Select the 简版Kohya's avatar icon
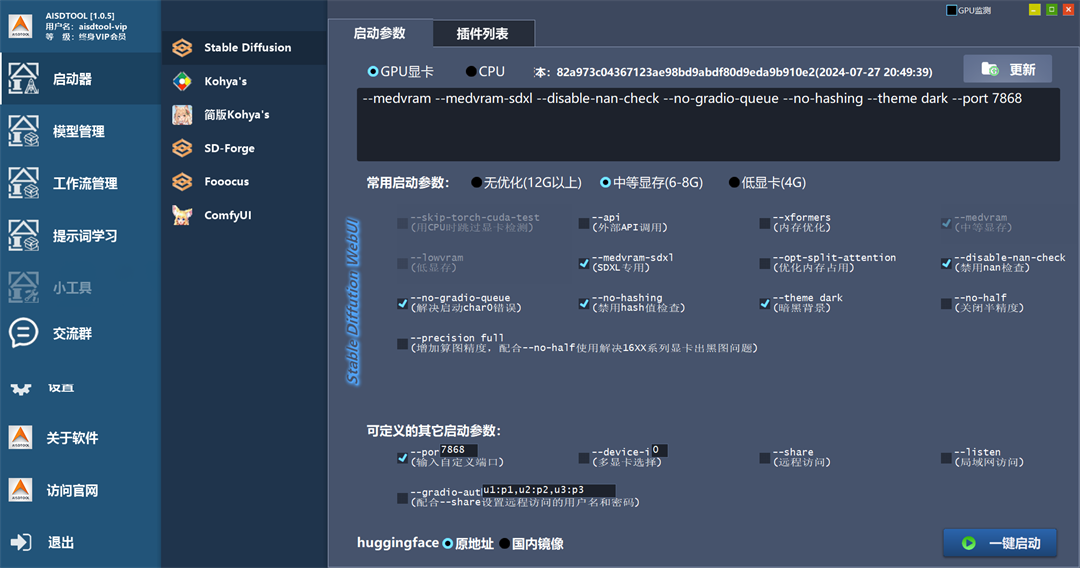1080x568 pixels. [182, 115]
